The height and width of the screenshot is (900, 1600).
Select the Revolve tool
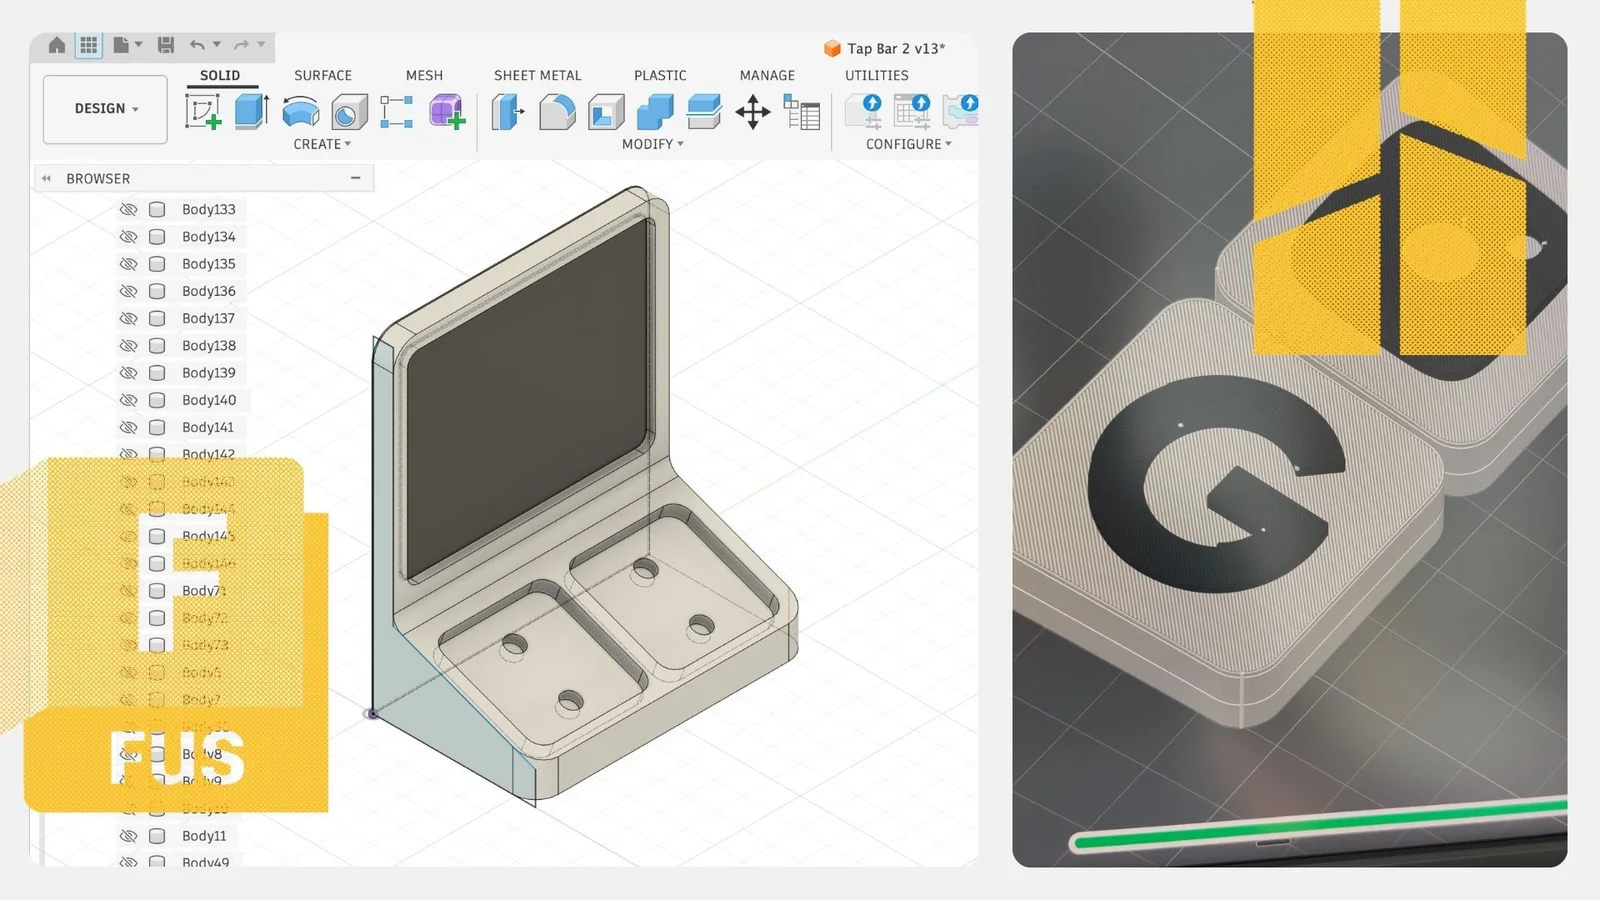[x=301, y=111]
